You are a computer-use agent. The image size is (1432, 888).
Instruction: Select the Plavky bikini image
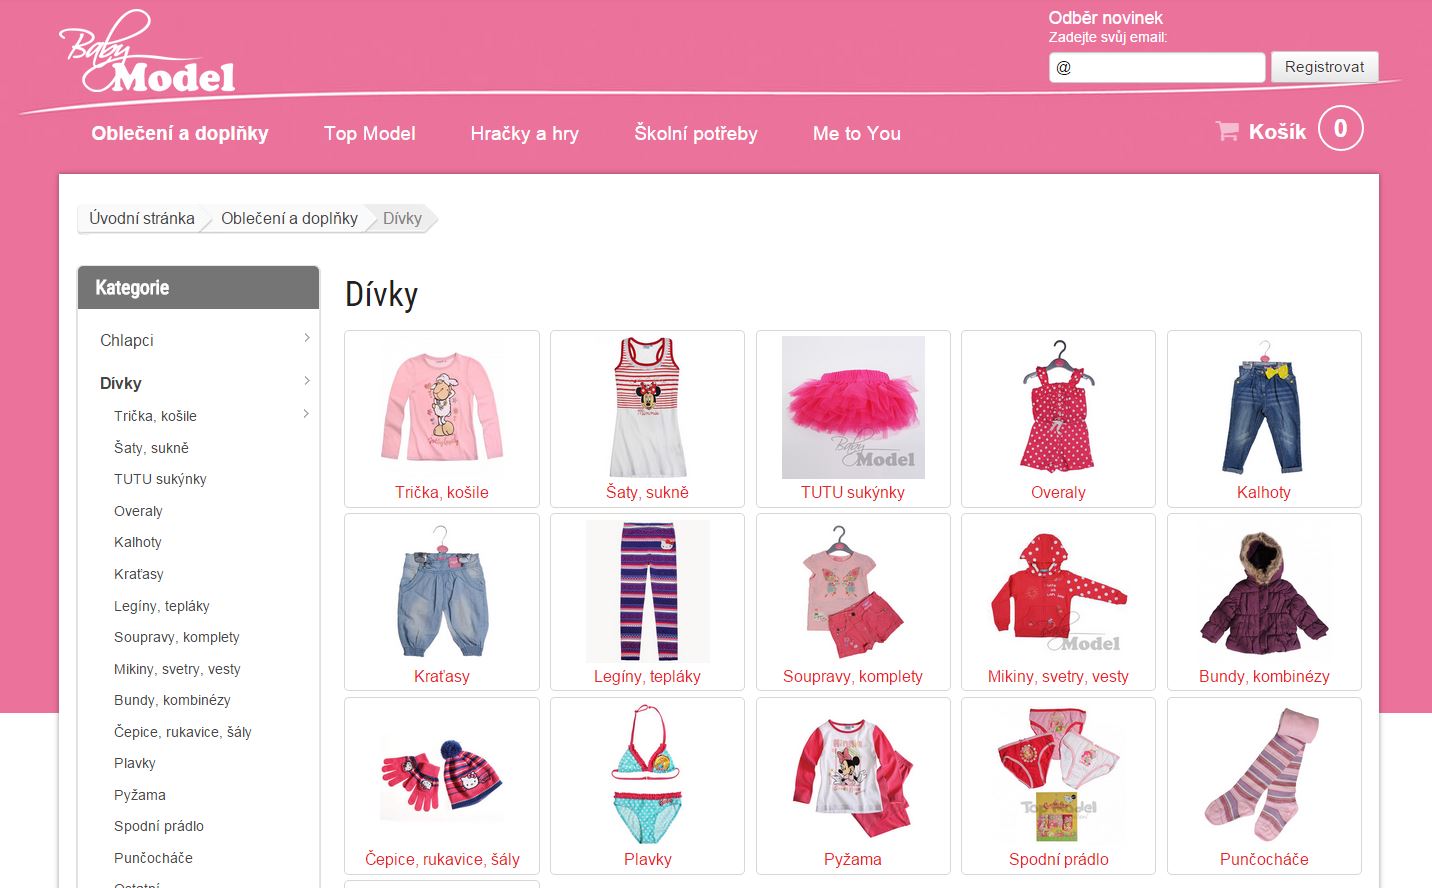(647, 775)
